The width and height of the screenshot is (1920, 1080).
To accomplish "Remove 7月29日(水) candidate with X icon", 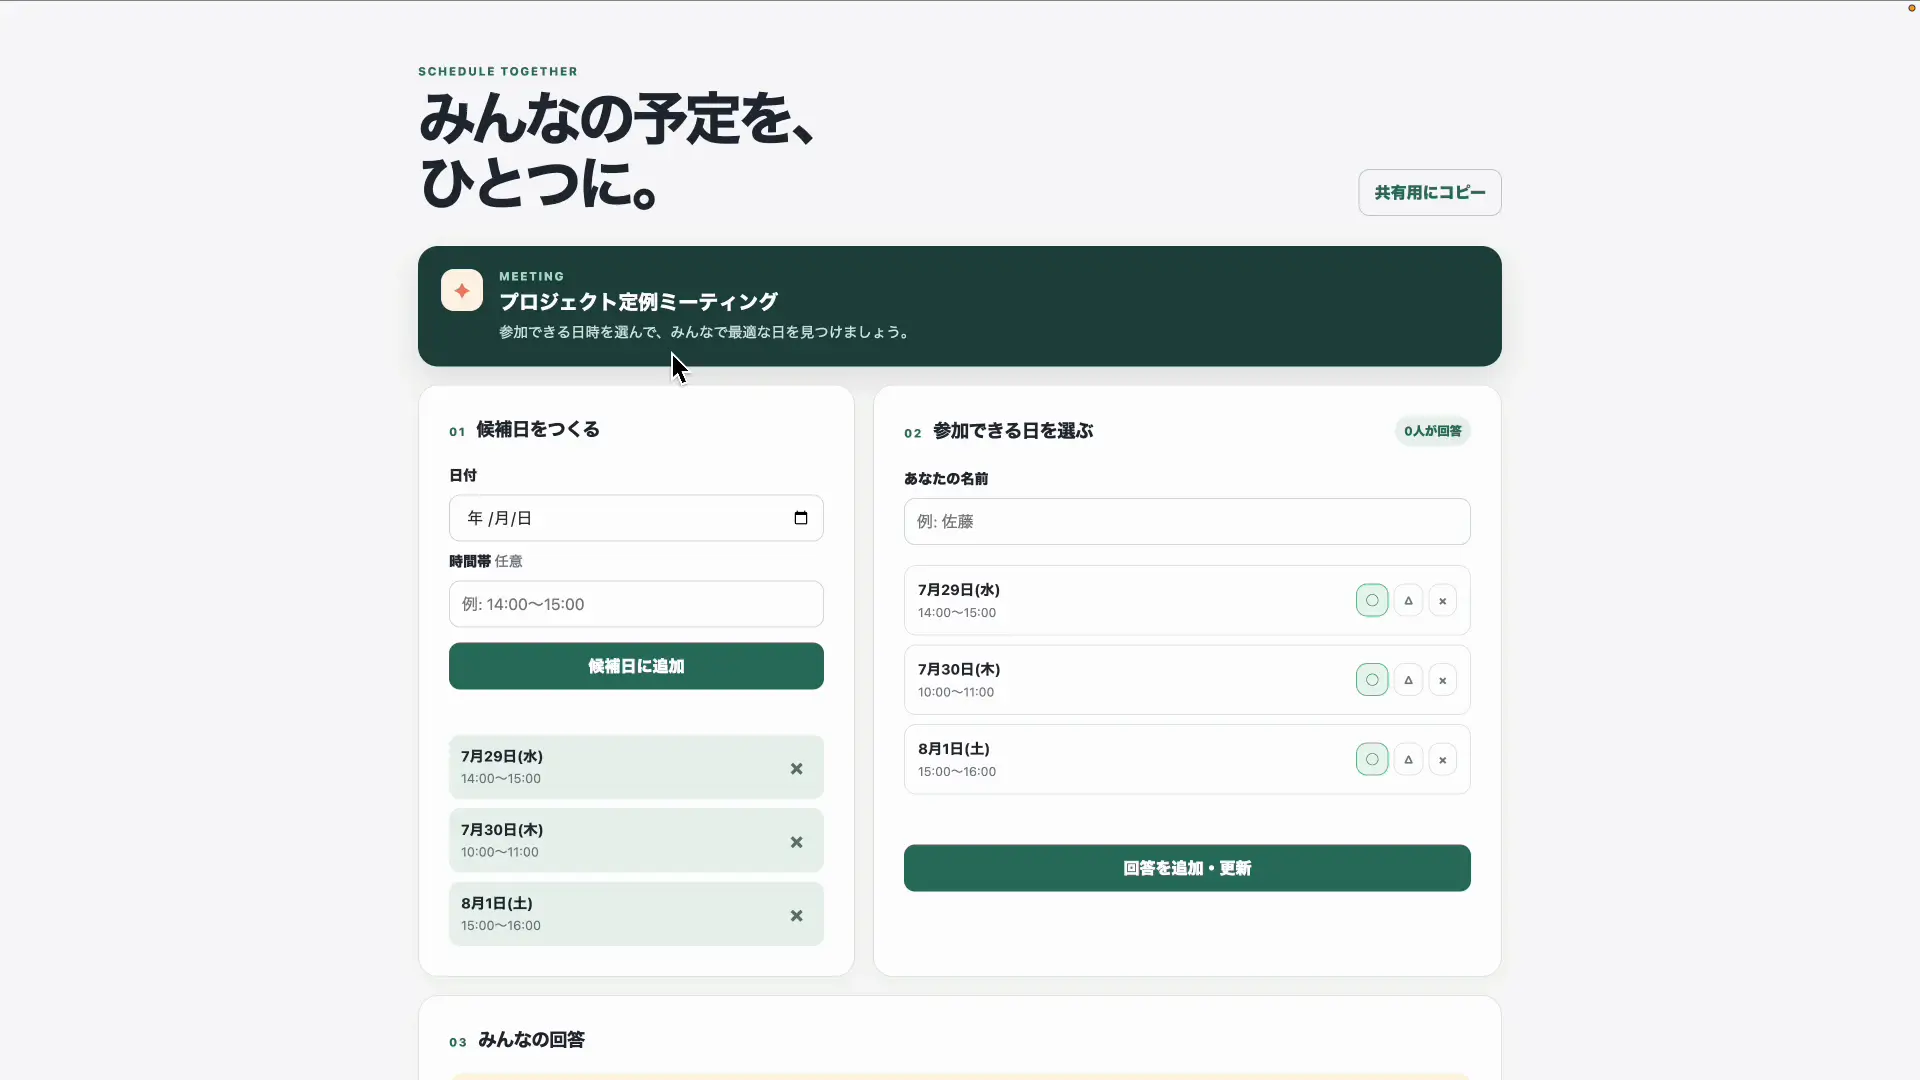I will point(796,769).
